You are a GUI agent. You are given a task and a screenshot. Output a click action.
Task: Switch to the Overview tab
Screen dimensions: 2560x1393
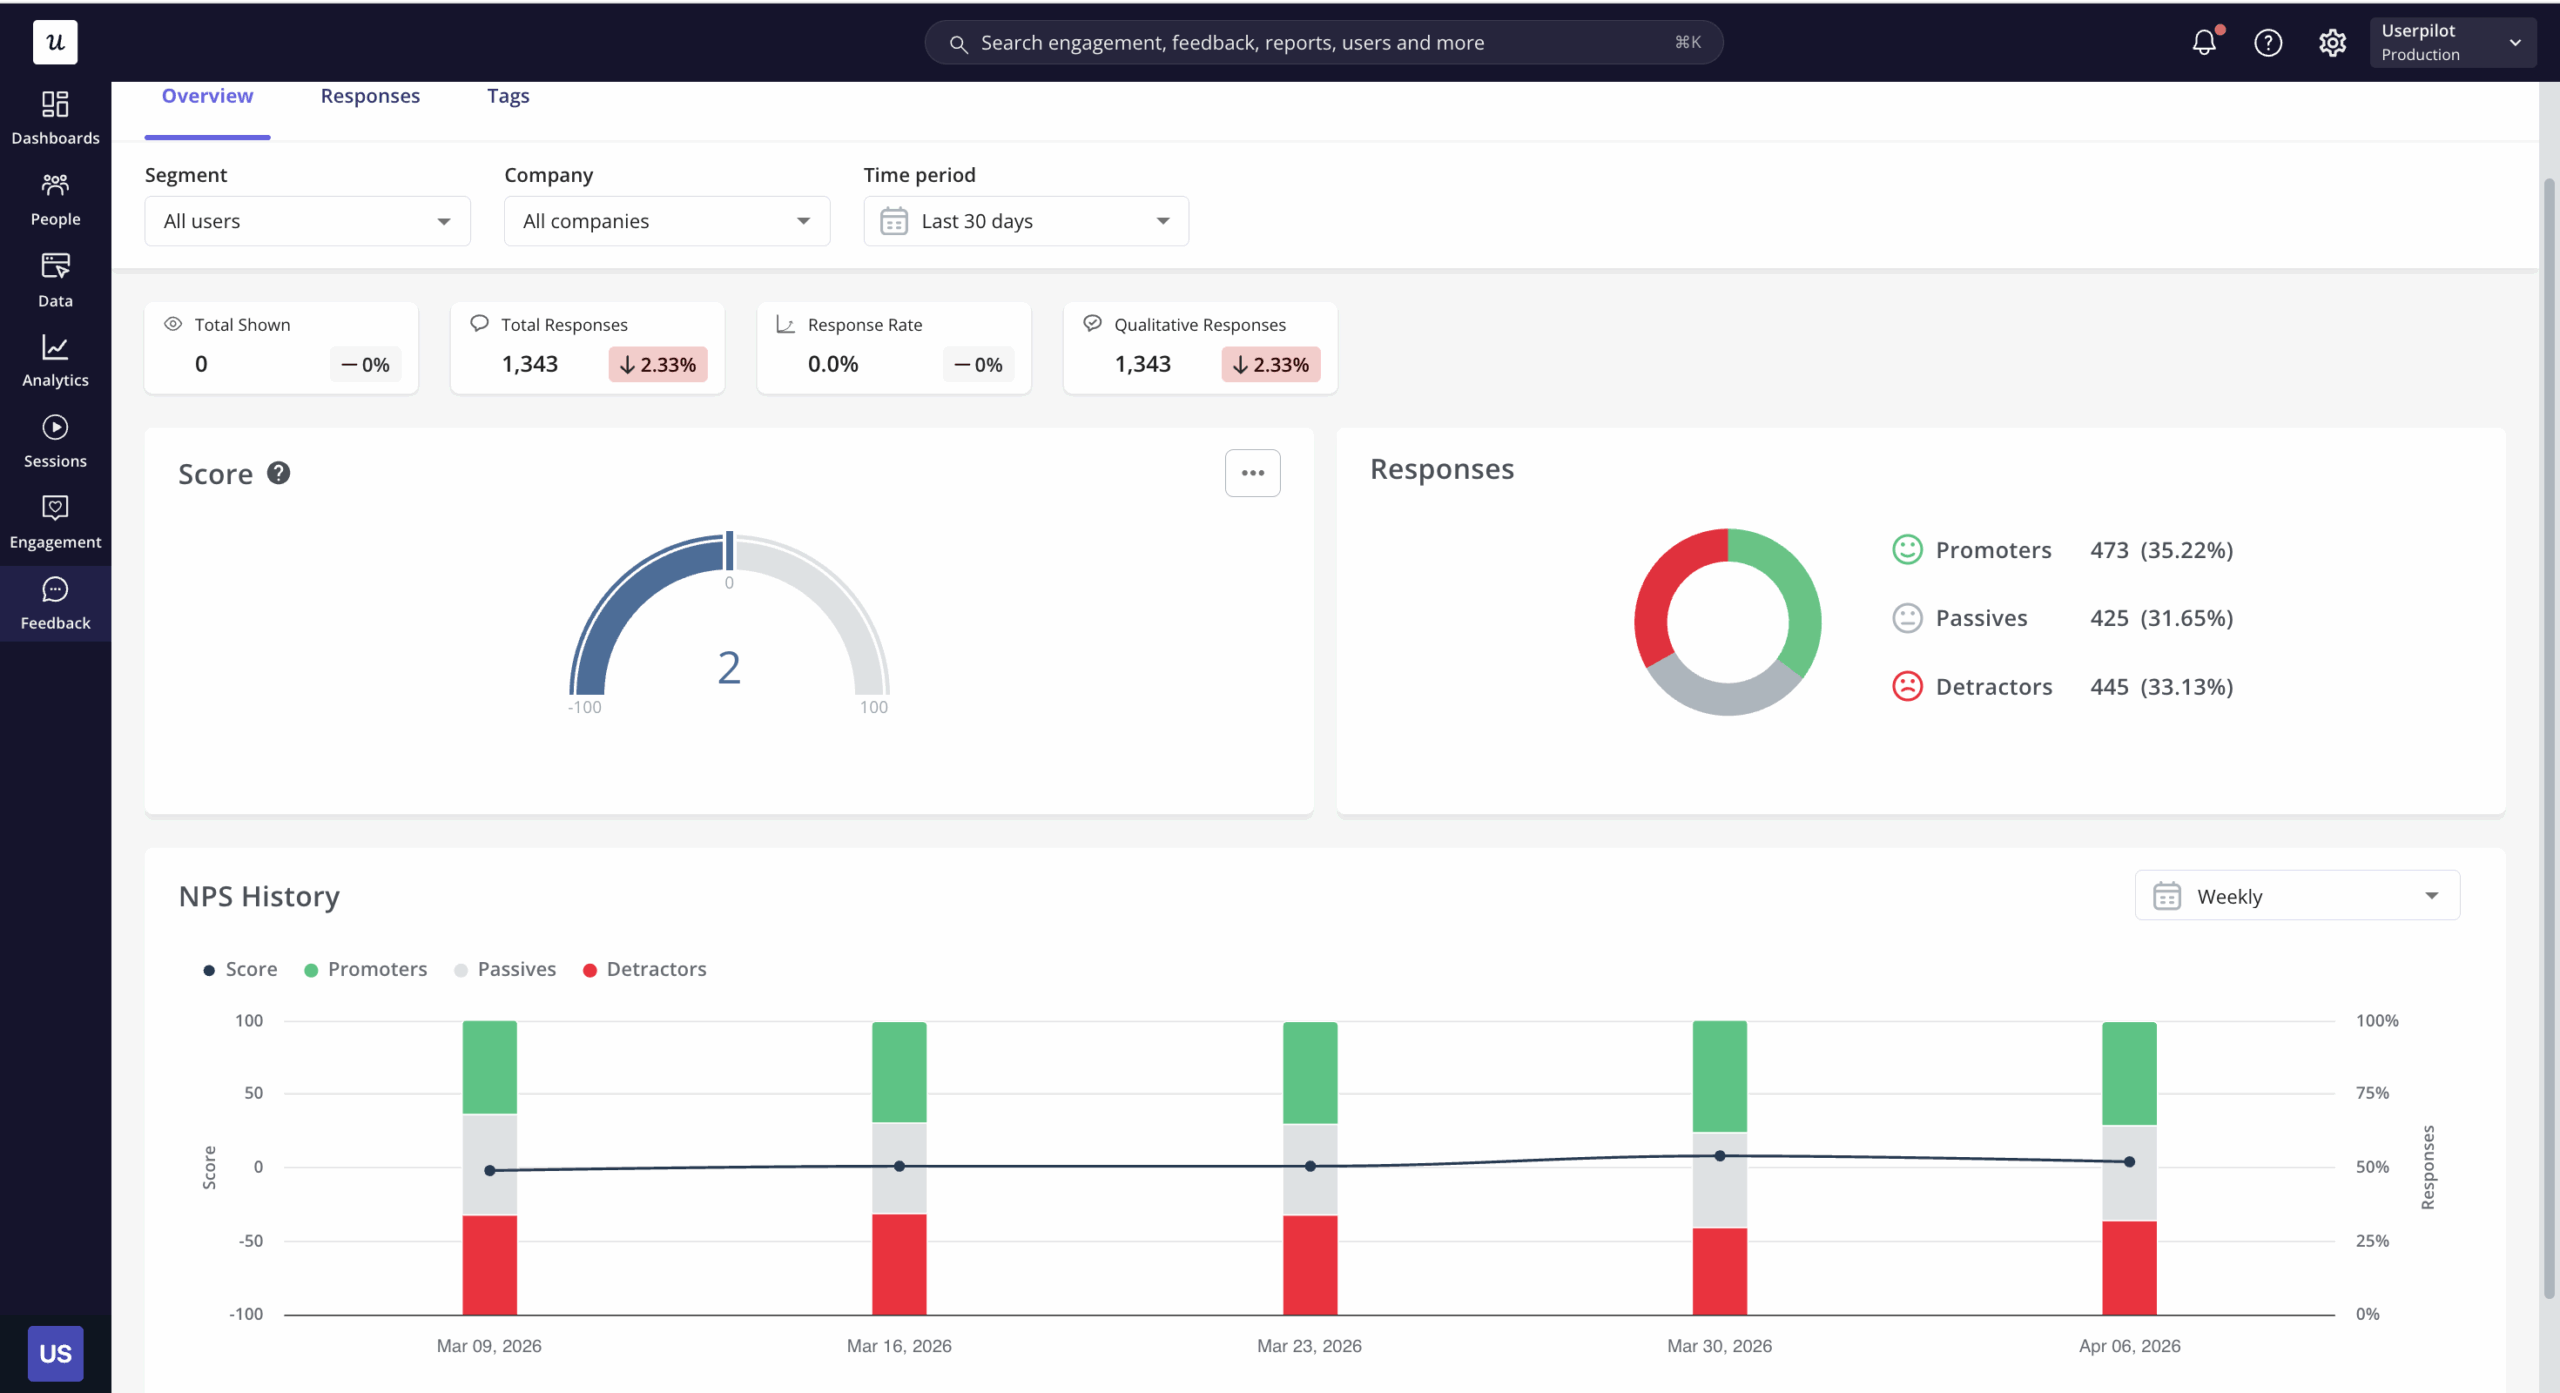click(x=207, y=96)
